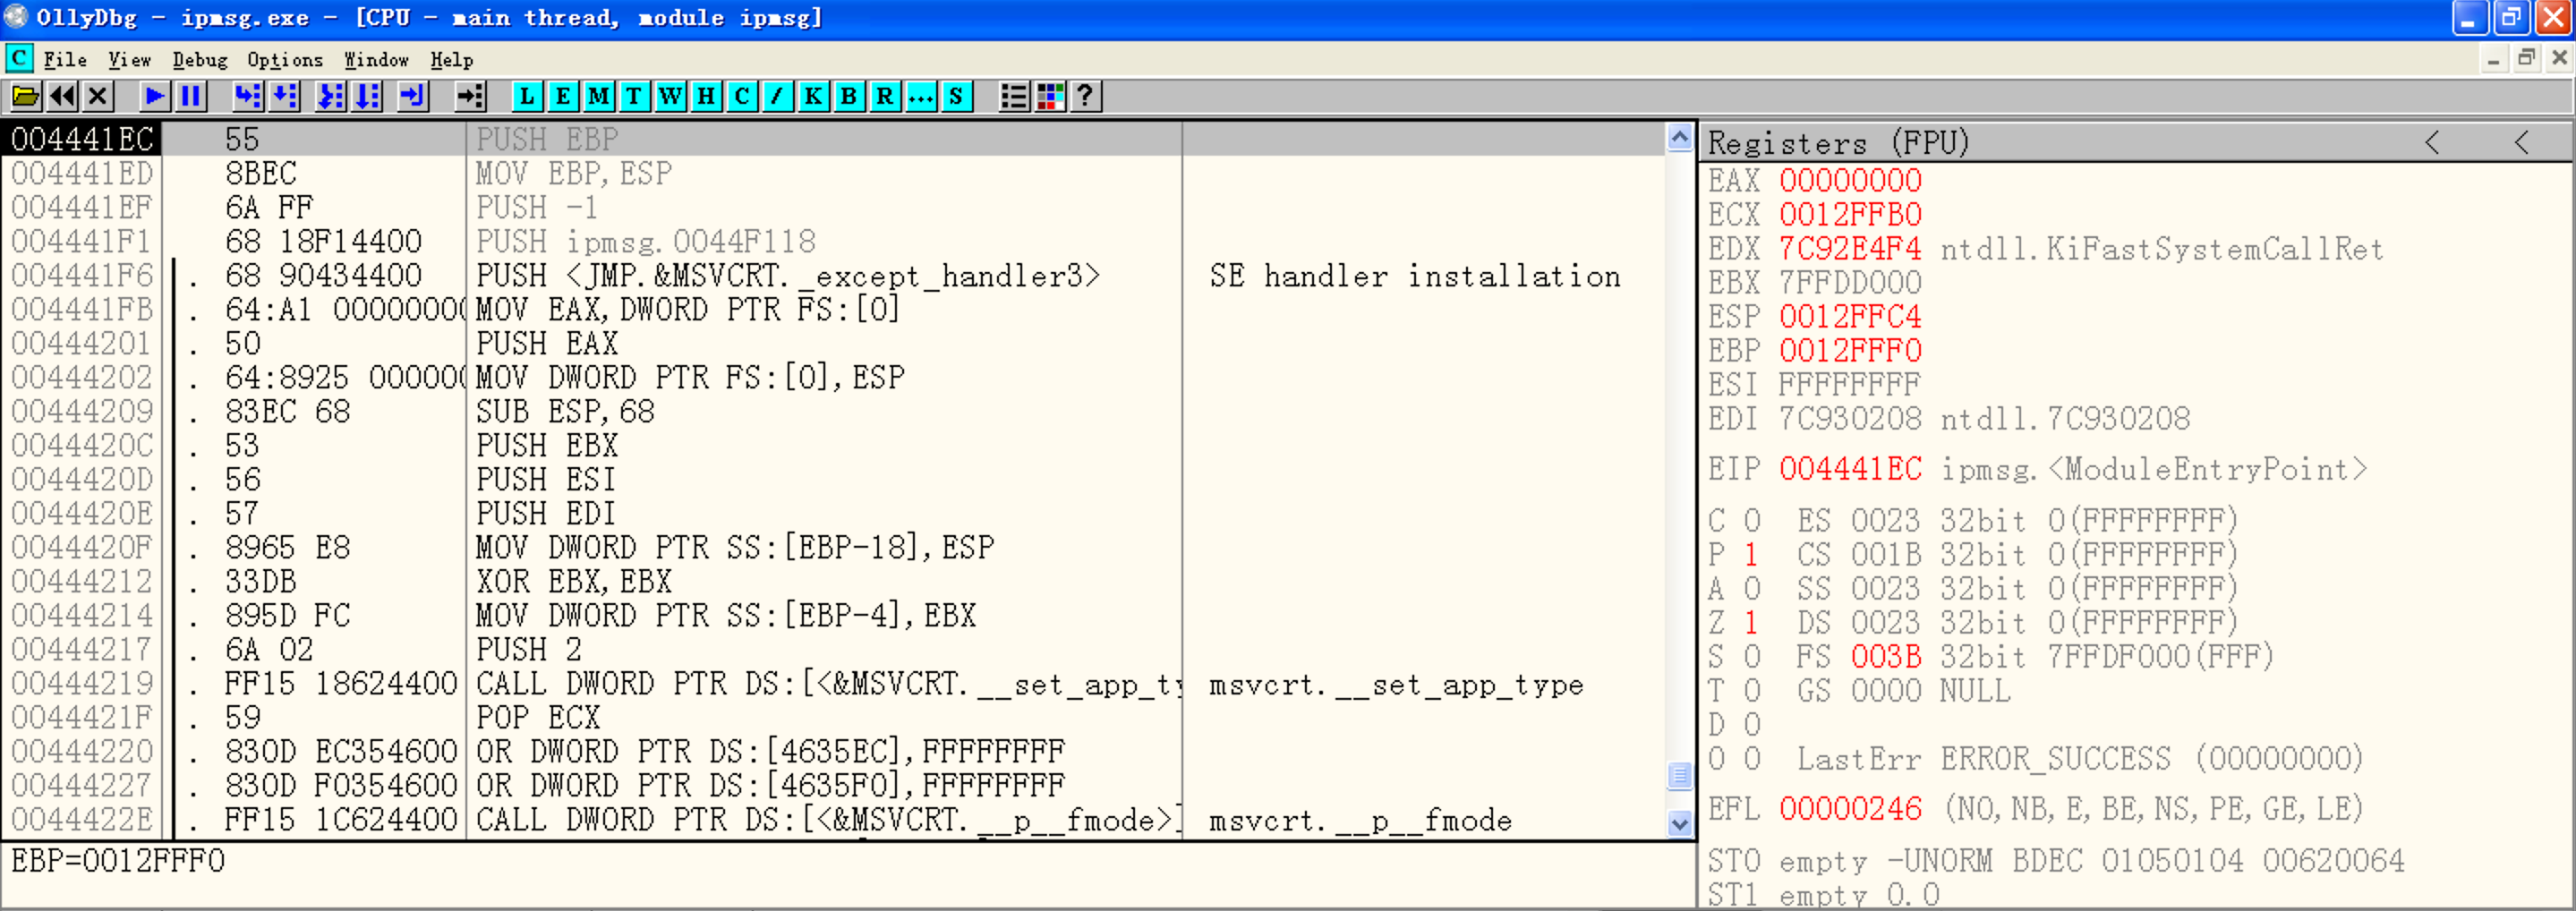
Task: Show the Handles window (H button)
Action: coord(706,96)
